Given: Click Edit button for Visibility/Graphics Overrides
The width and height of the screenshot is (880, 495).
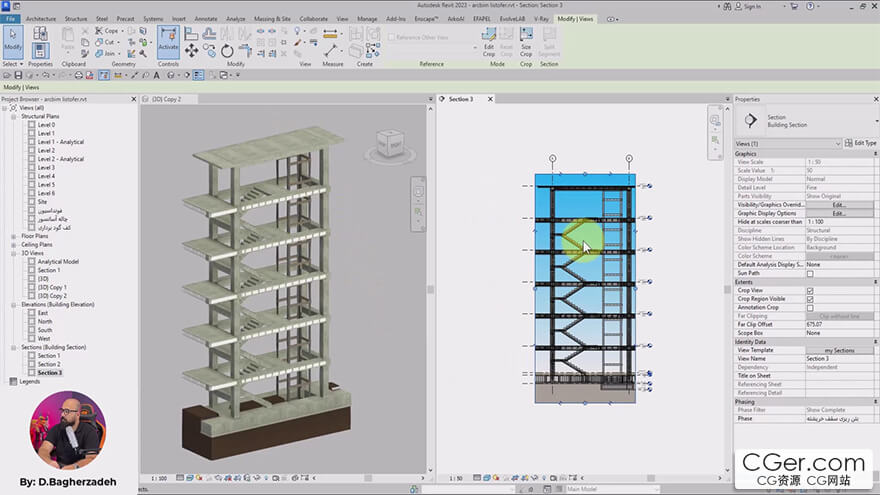Looking at the screenshot, I should (x=839, y=205).
